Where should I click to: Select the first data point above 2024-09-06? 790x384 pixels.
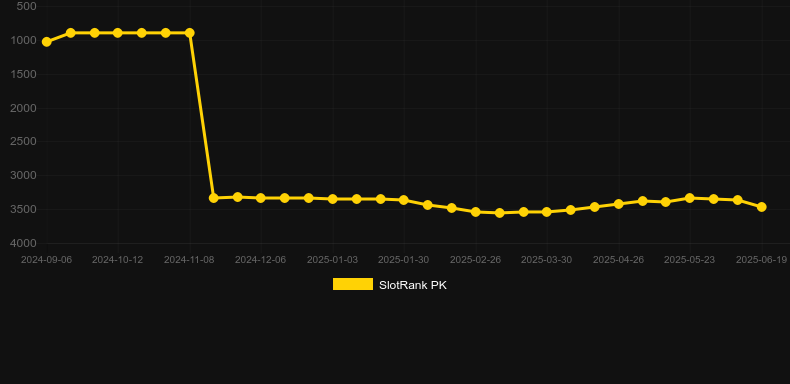coord(46,42)
